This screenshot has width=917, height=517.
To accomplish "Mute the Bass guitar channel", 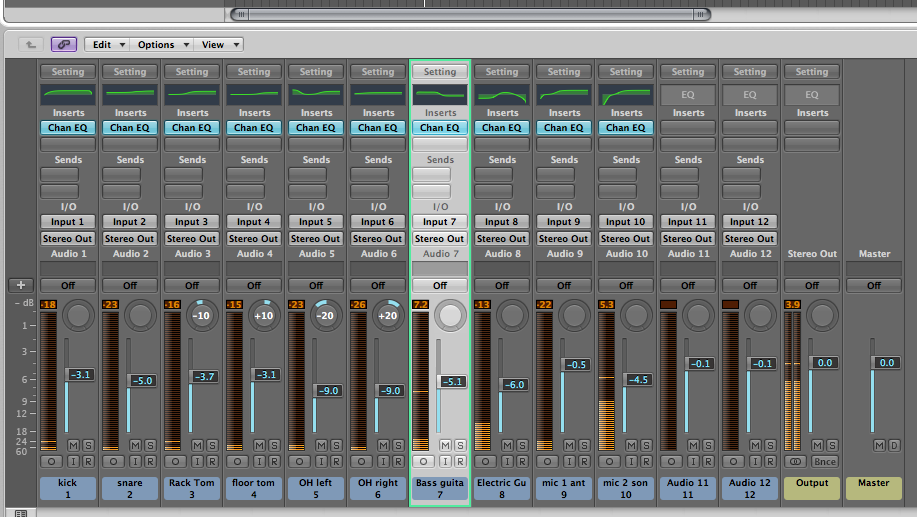I will pyautogui.click(x=445, y=446).
